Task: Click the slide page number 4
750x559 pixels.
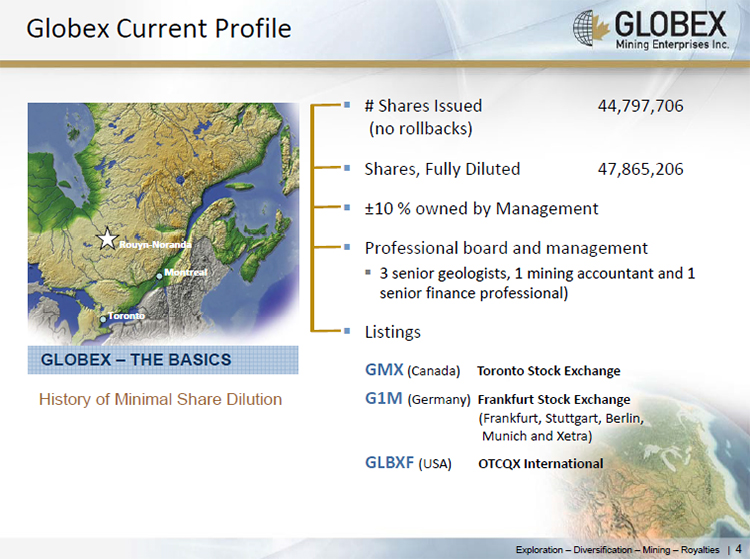Action: (738, 549)
